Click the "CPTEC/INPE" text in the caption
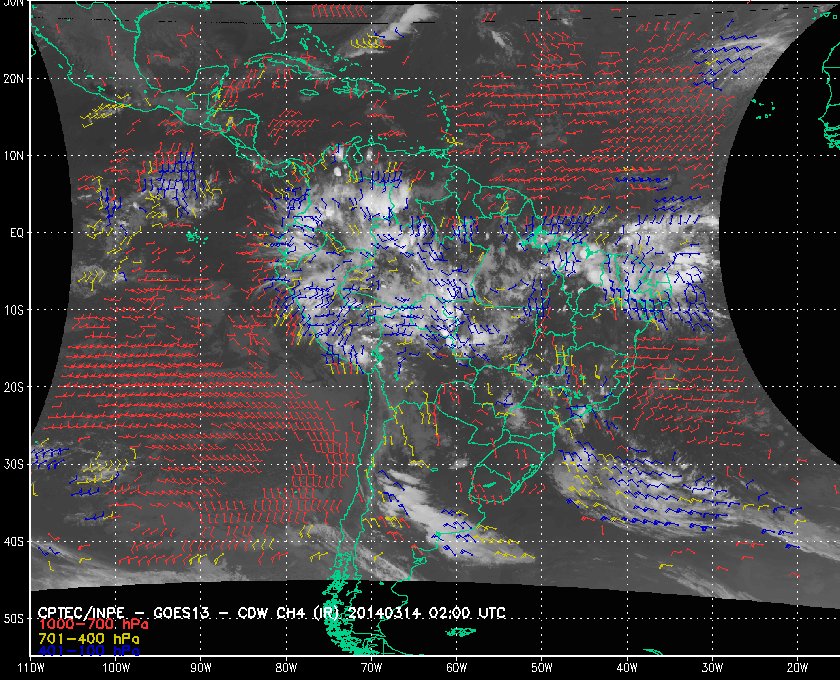 tap(81, 613)
